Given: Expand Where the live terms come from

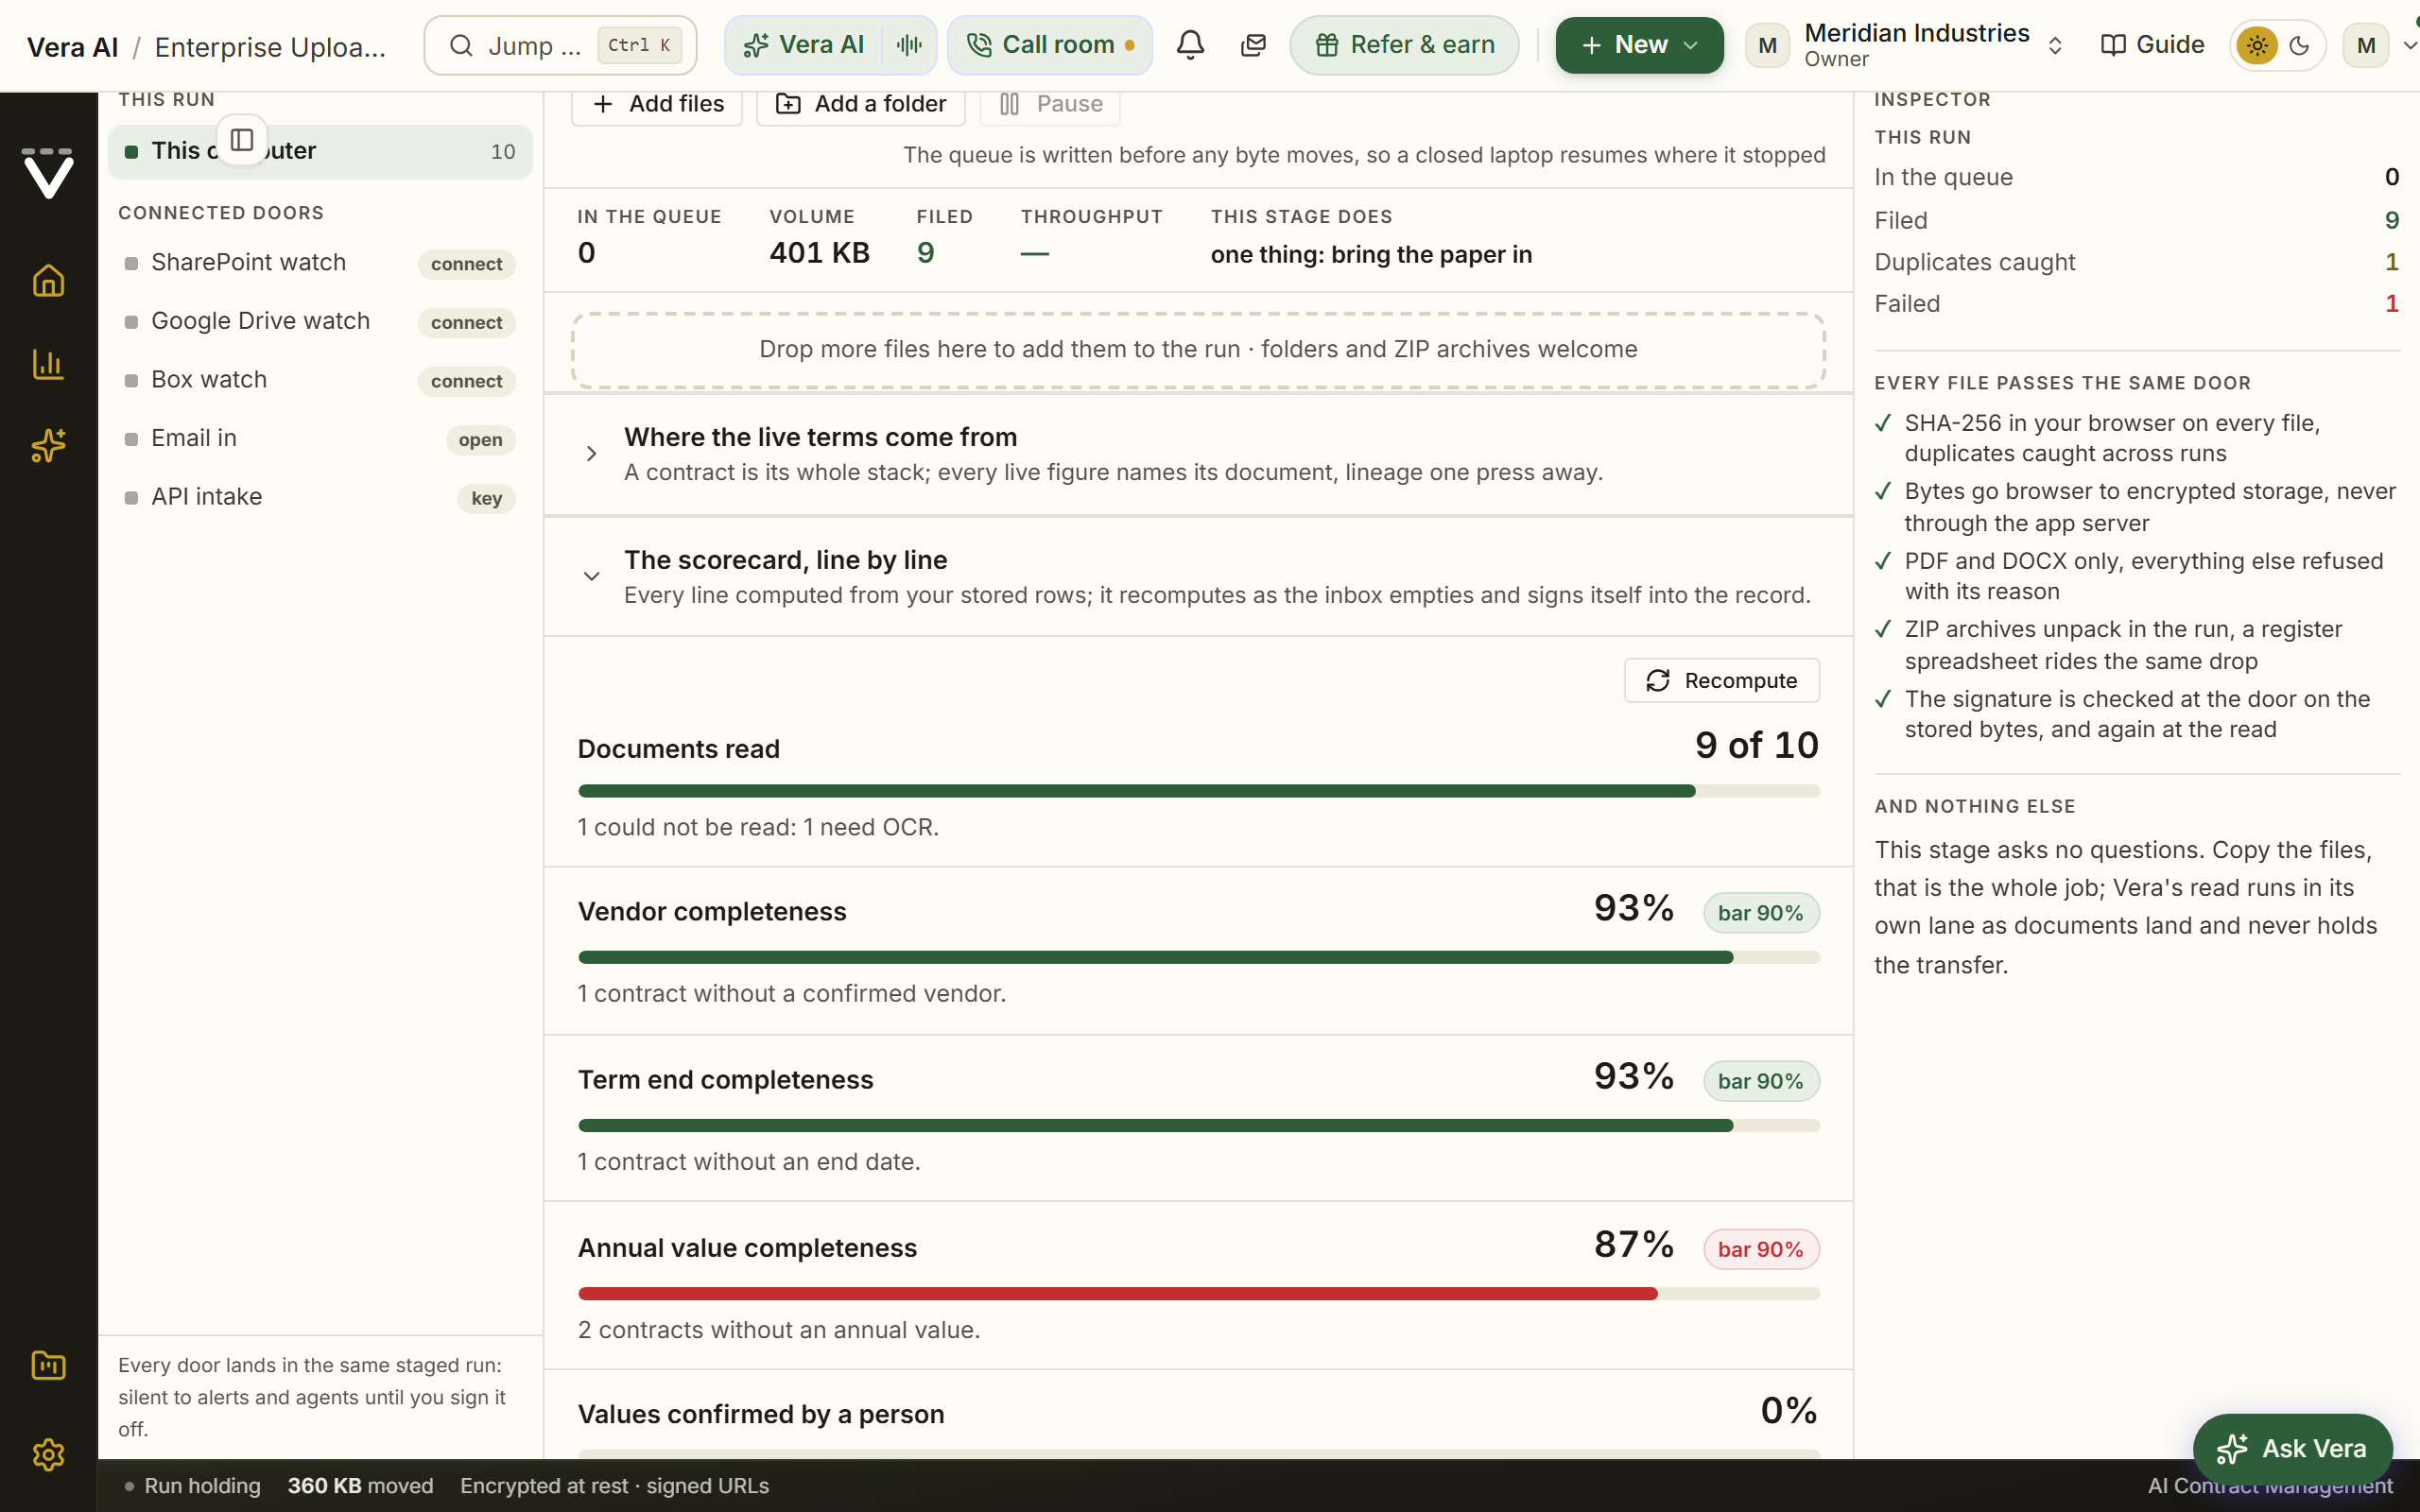Looking at the screenshot, I should tap(1198, 454).
